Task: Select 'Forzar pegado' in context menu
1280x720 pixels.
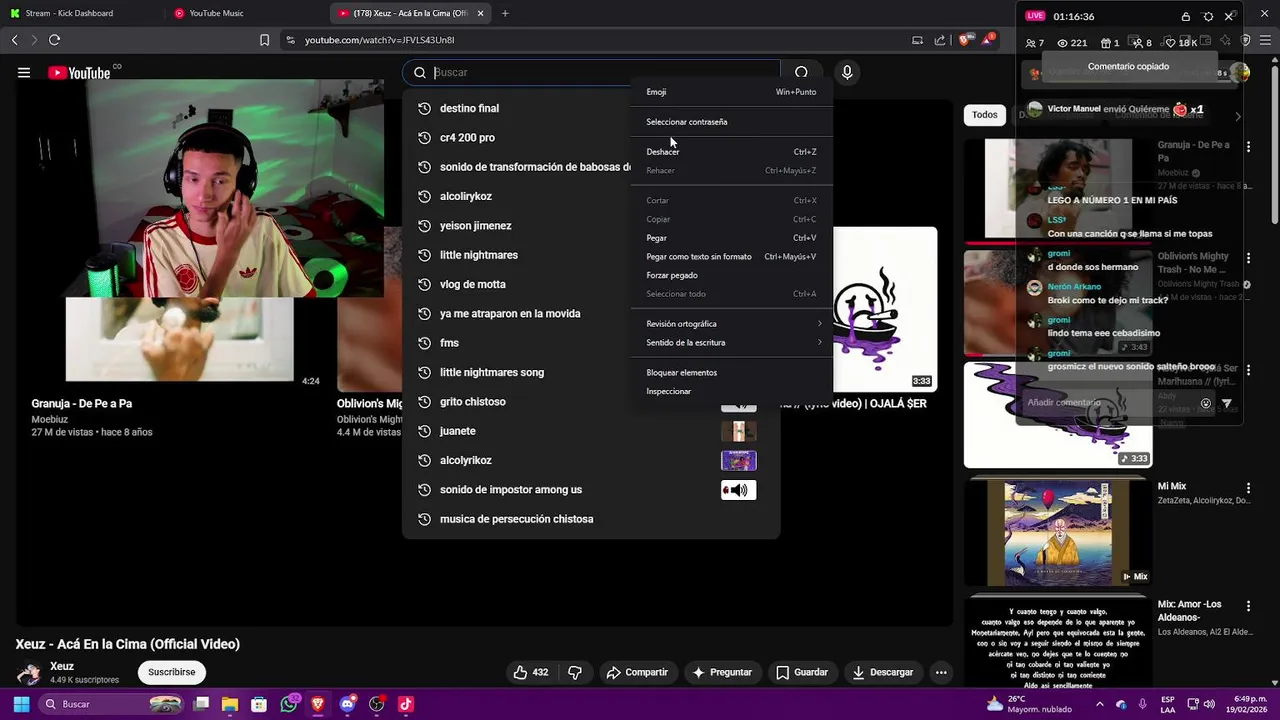Action: (x=732, y=275)
